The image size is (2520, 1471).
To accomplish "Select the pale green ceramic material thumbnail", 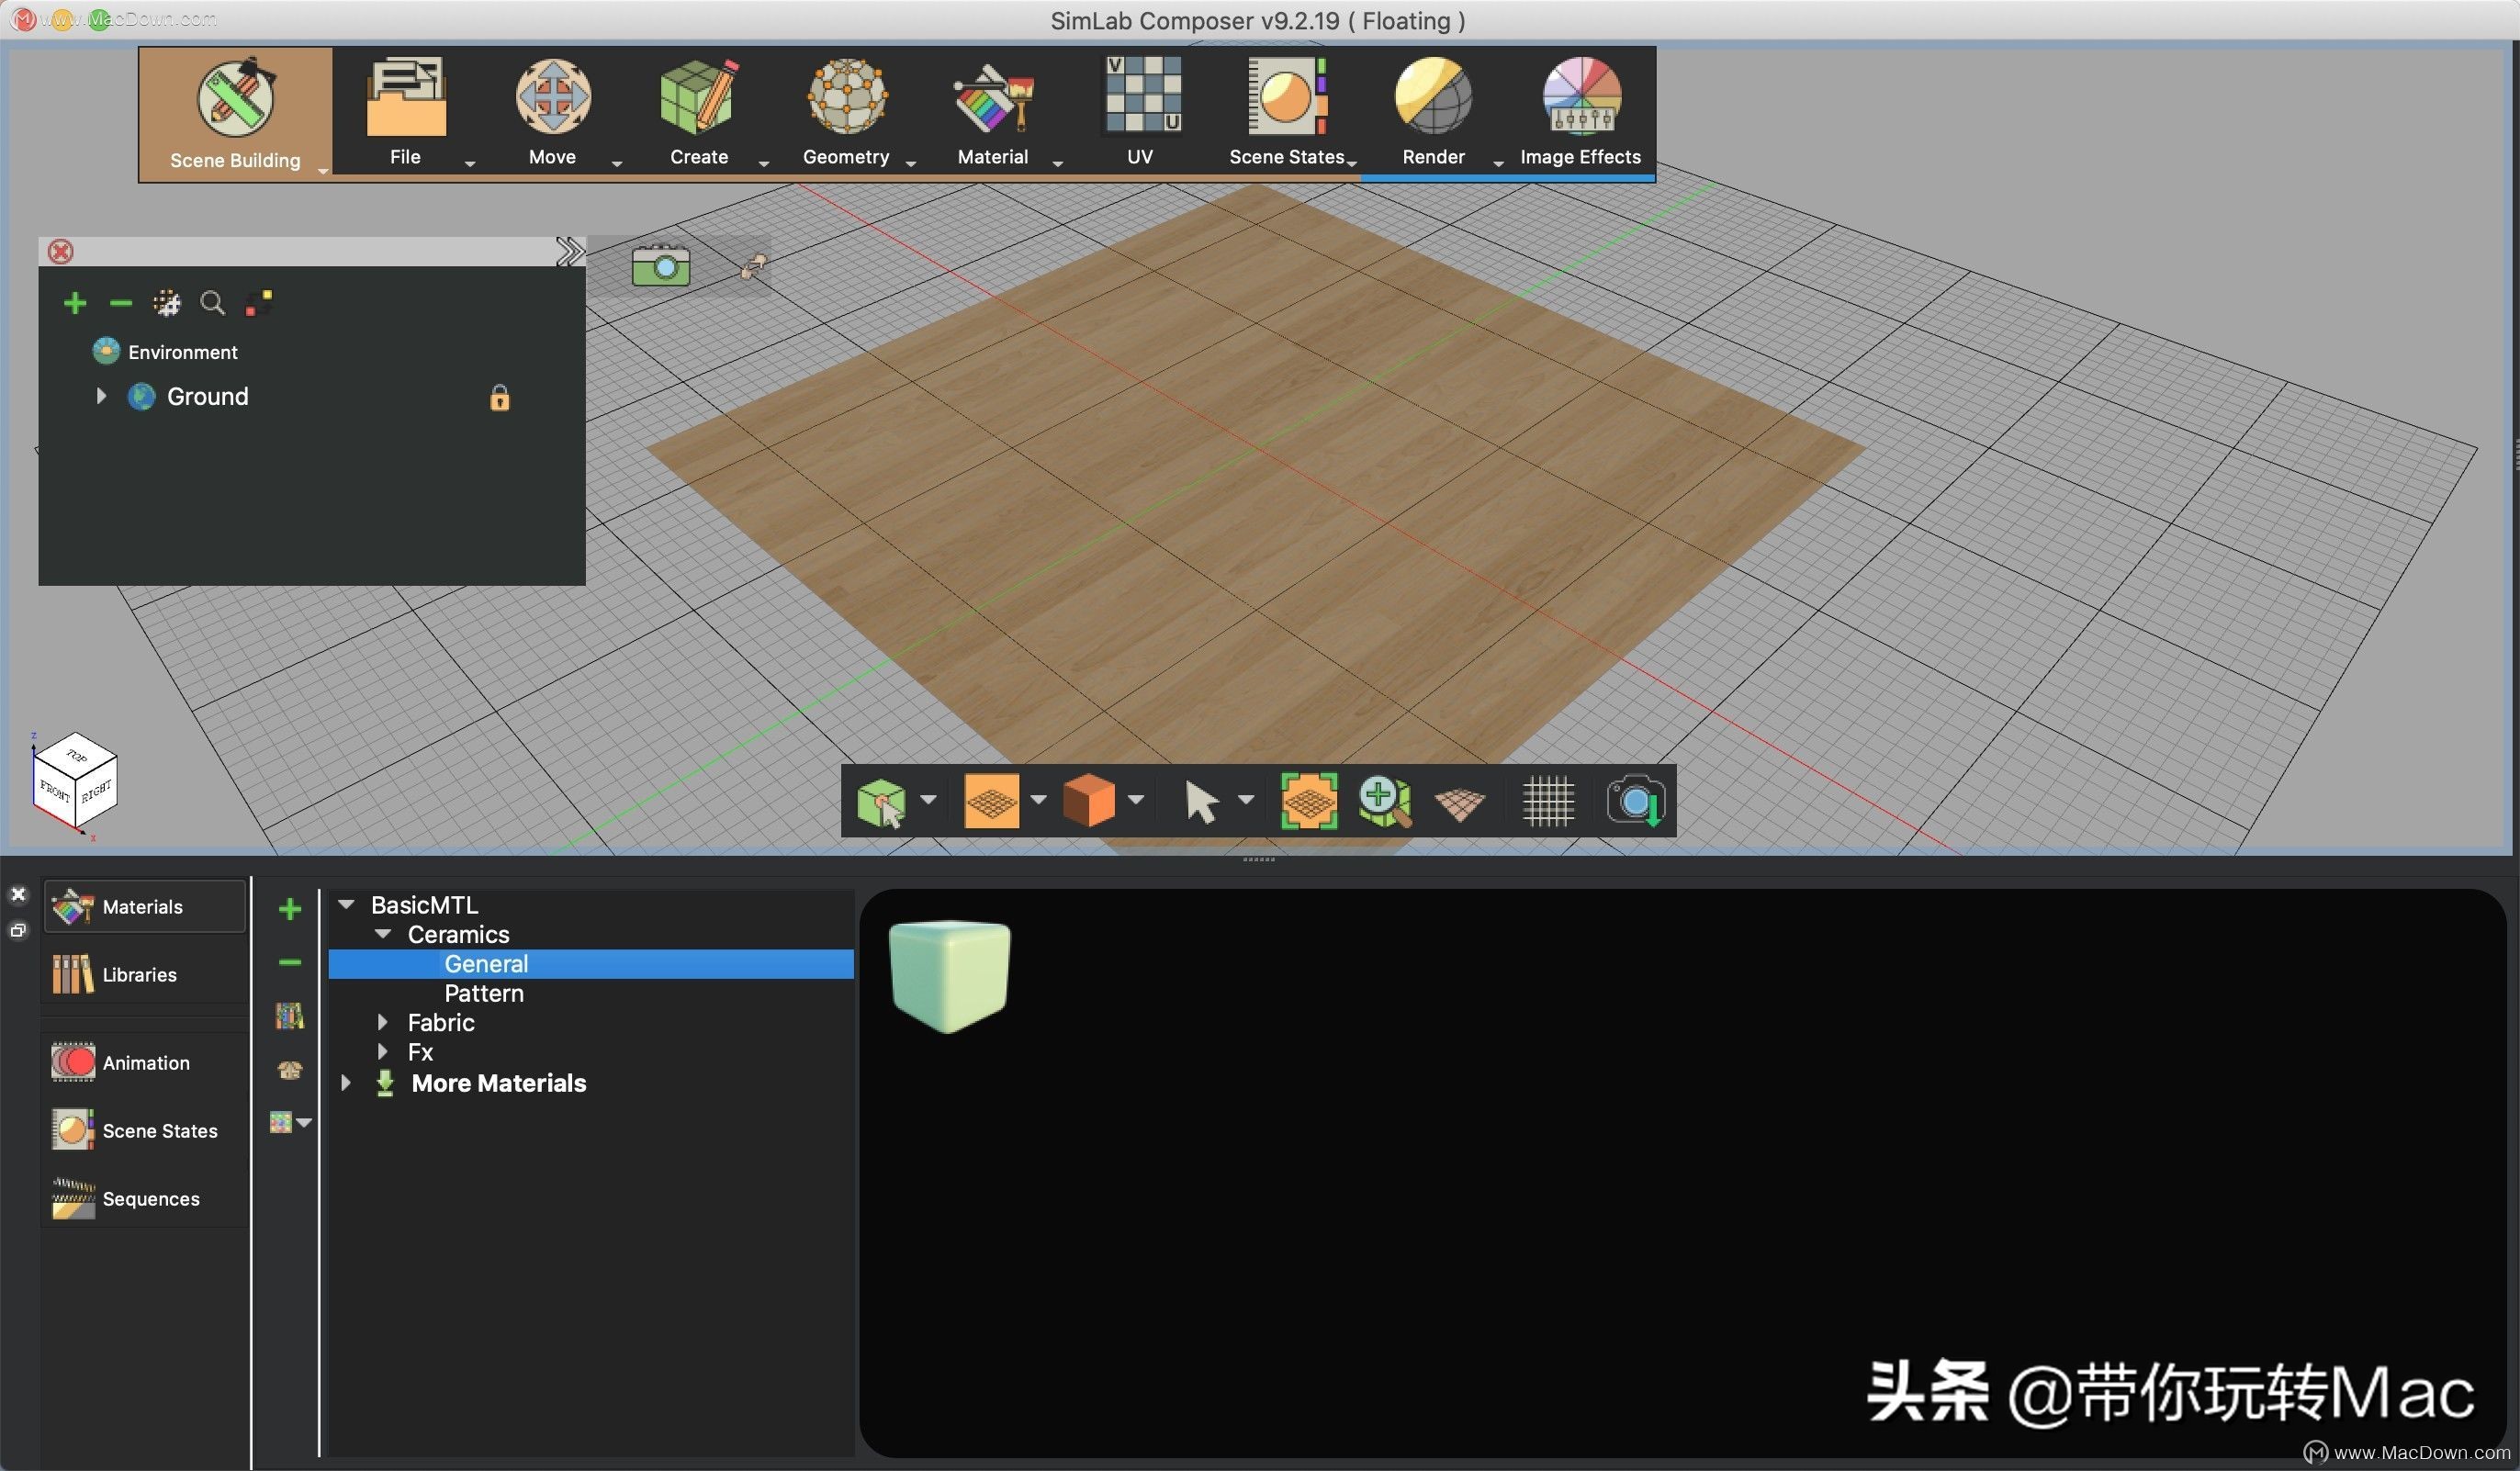I will click(x=949, y=976).
